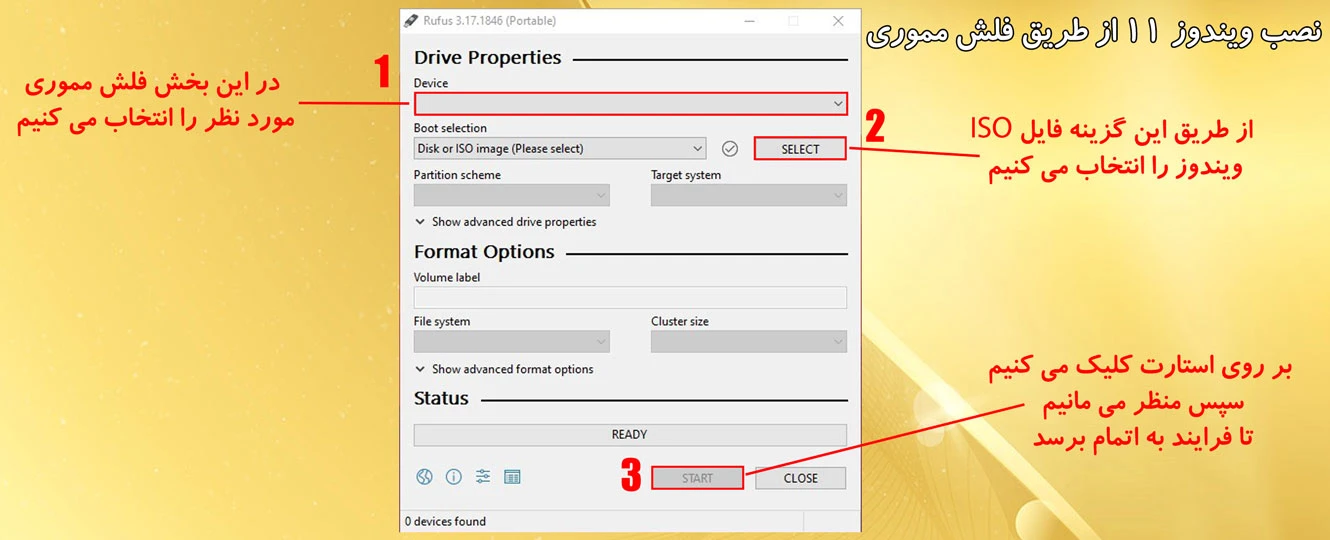Click the Drive Properties heading

(x=488, y=58)
